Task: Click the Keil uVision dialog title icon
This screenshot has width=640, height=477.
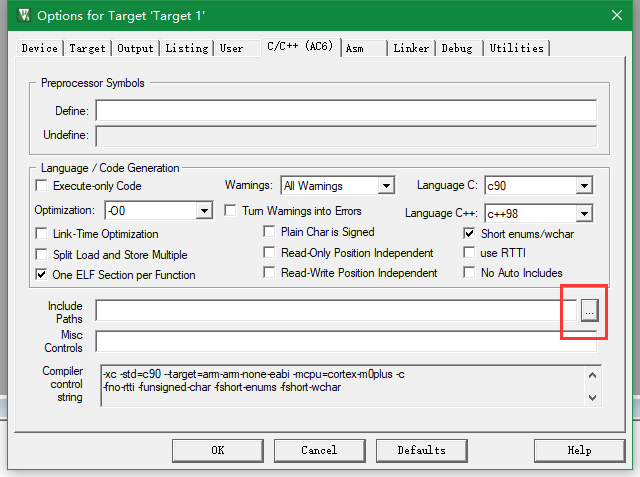Action: (x=24, y=15)
